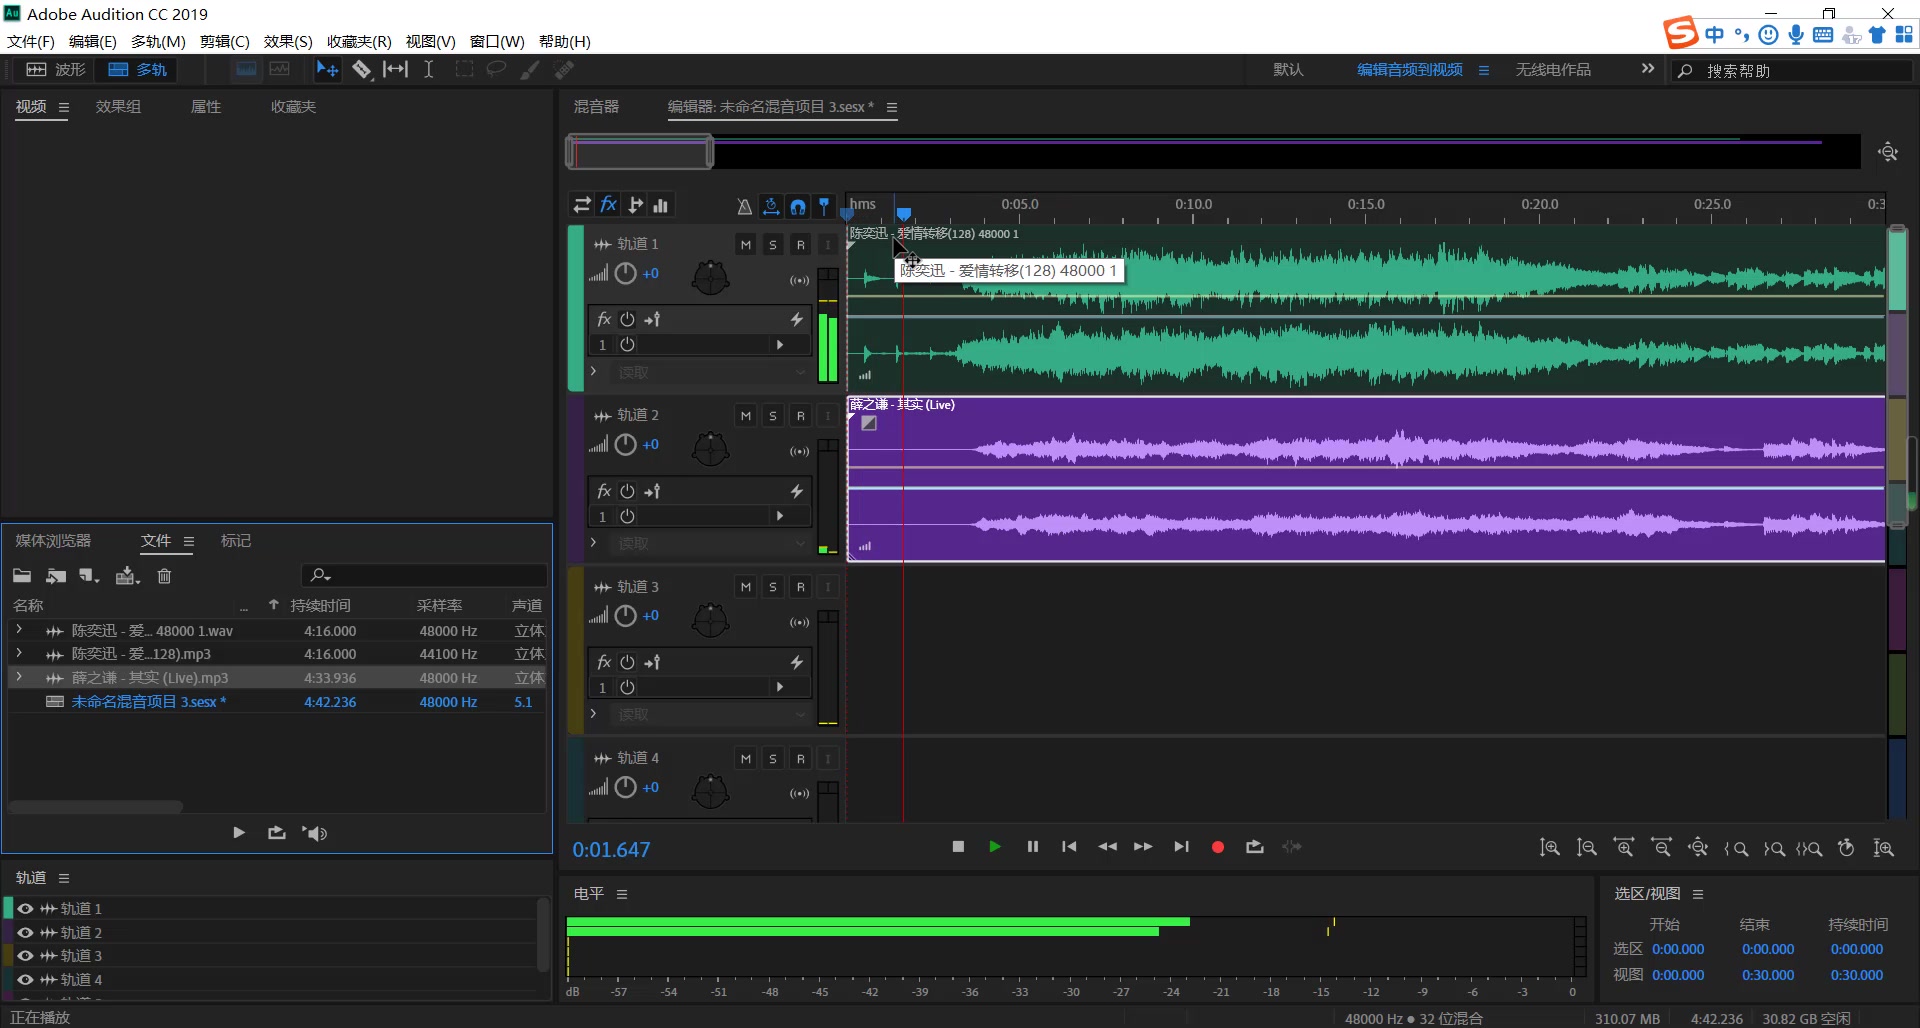Screen dimensions: 1920x1028
Task: Expand file 薛之谦 - 其实 (Live).mp3
Action: pos(19,677)
